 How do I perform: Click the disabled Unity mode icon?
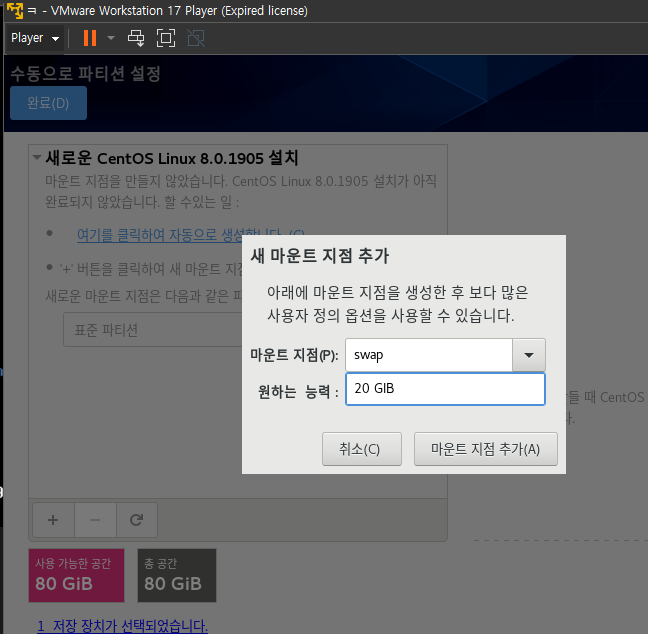click(196, 38)
